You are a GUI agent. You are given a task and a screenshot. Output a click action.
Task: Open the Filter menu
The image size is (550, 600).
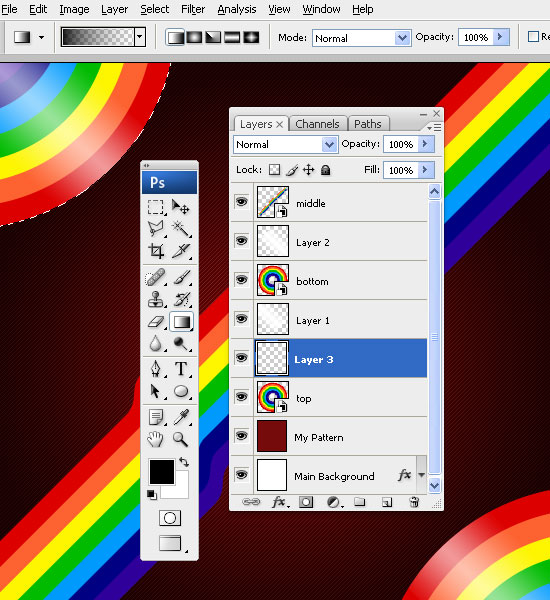click(193, 9)
